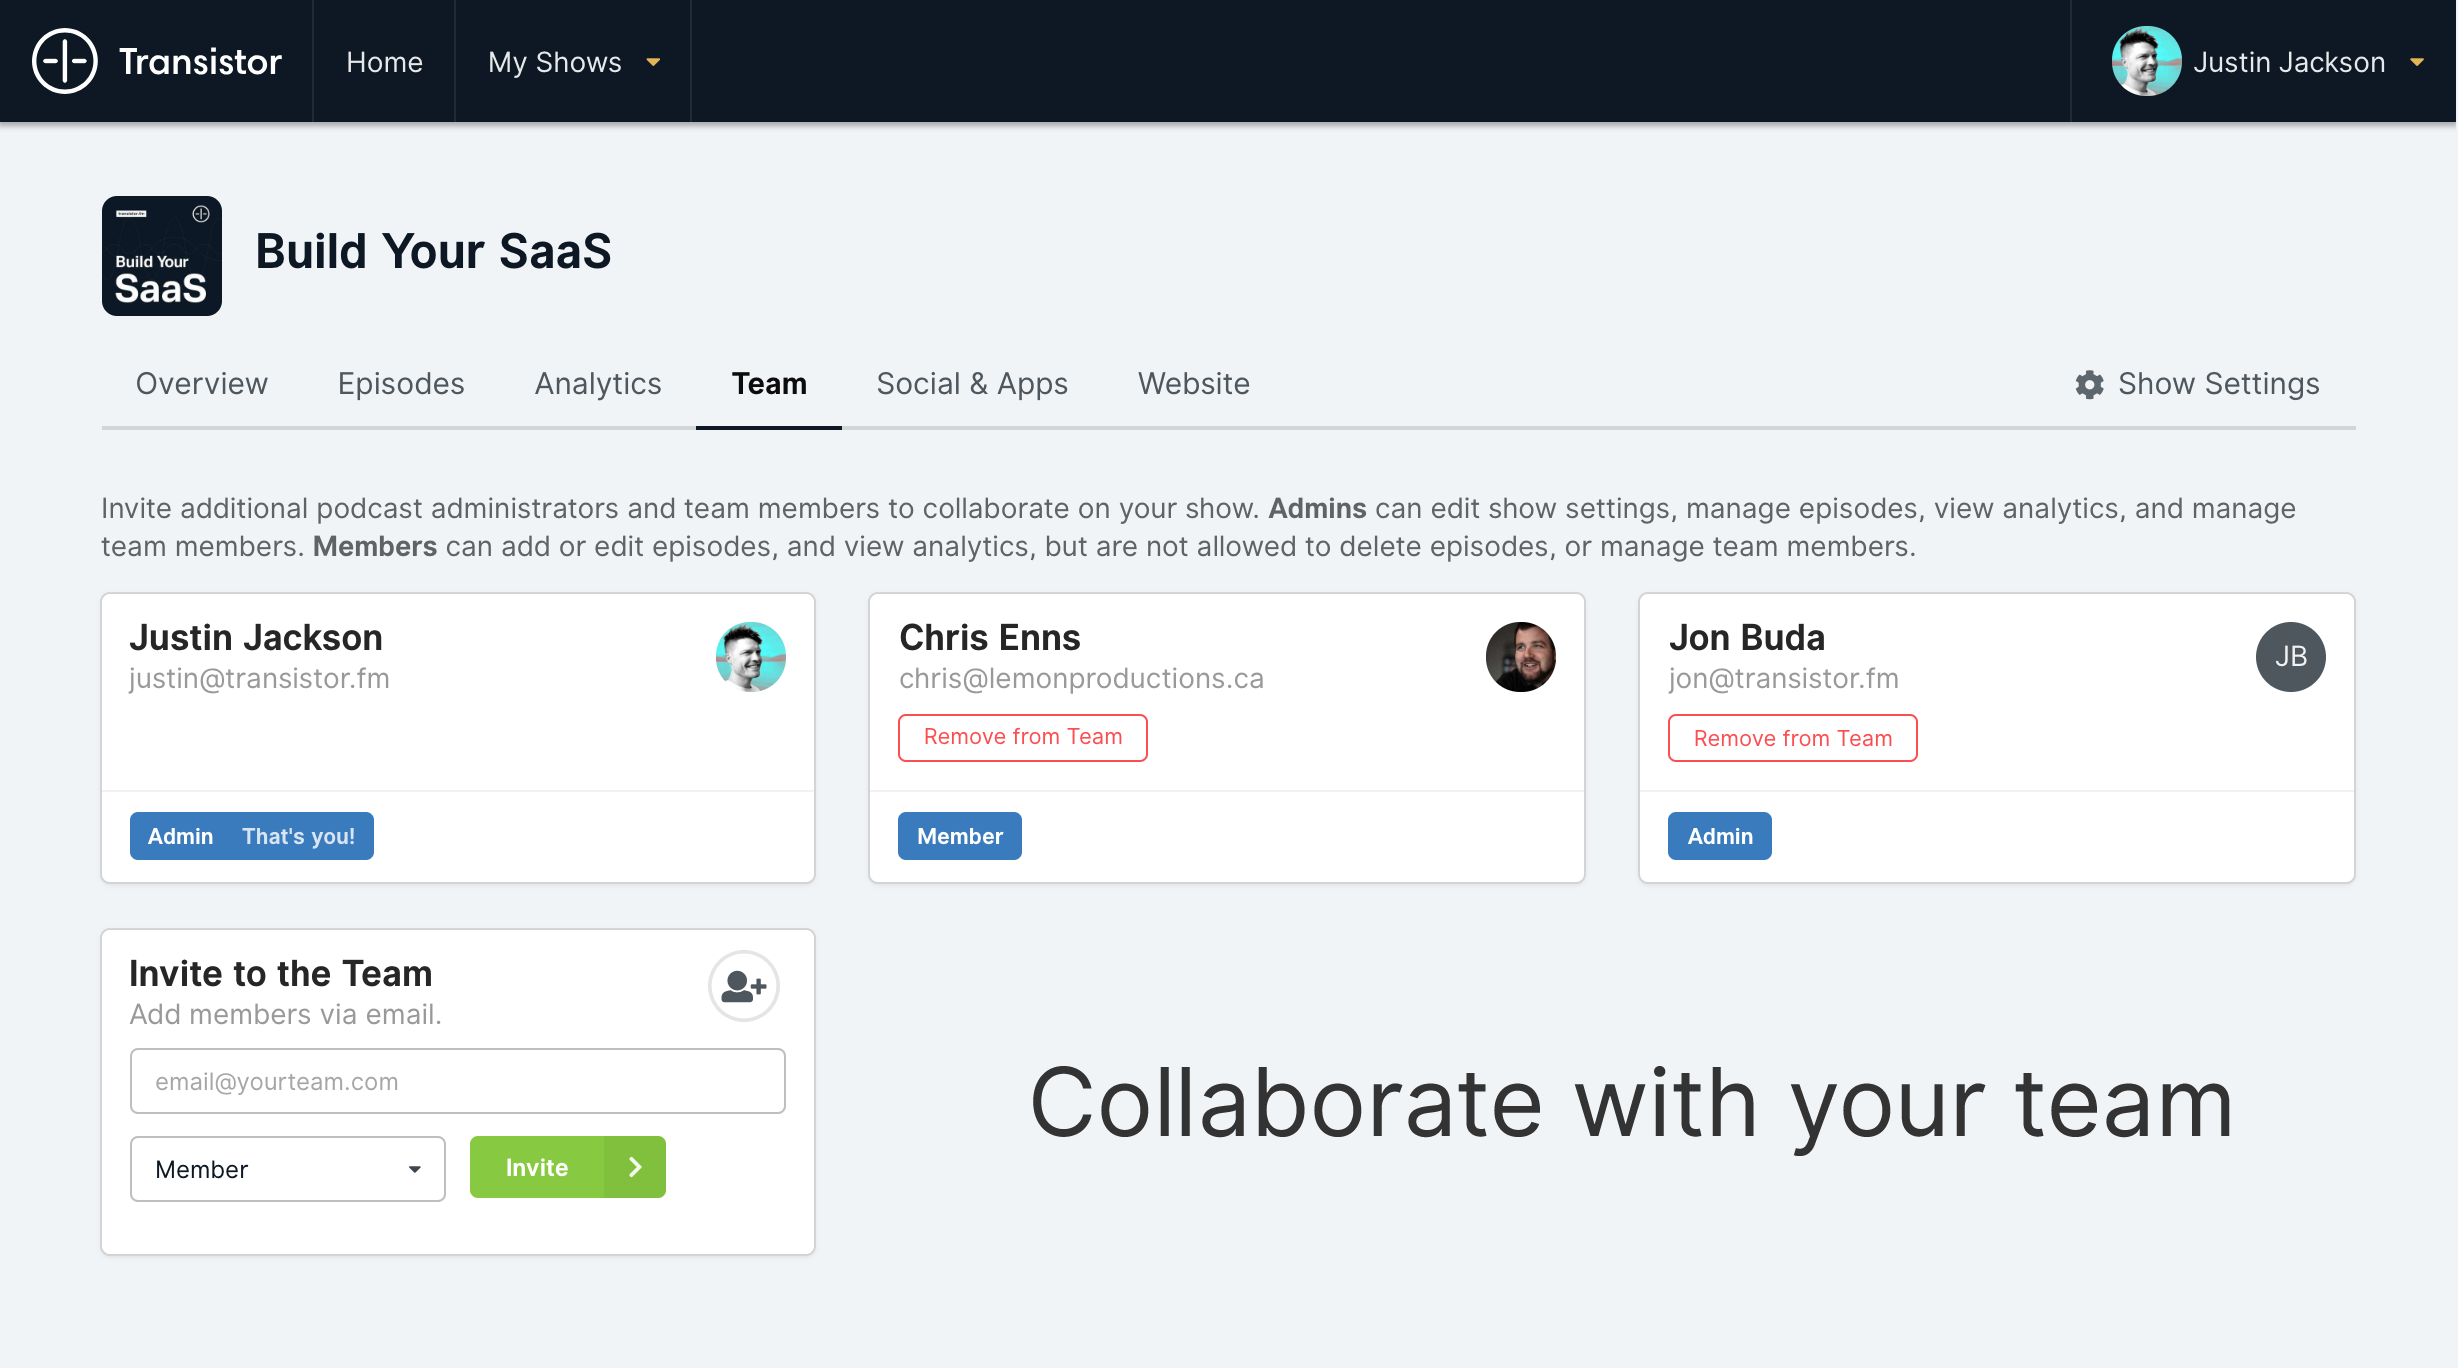Screen dimensions: 2458x1368
Task: Click the Transistor logo icon
Action: tap(65, 62)
